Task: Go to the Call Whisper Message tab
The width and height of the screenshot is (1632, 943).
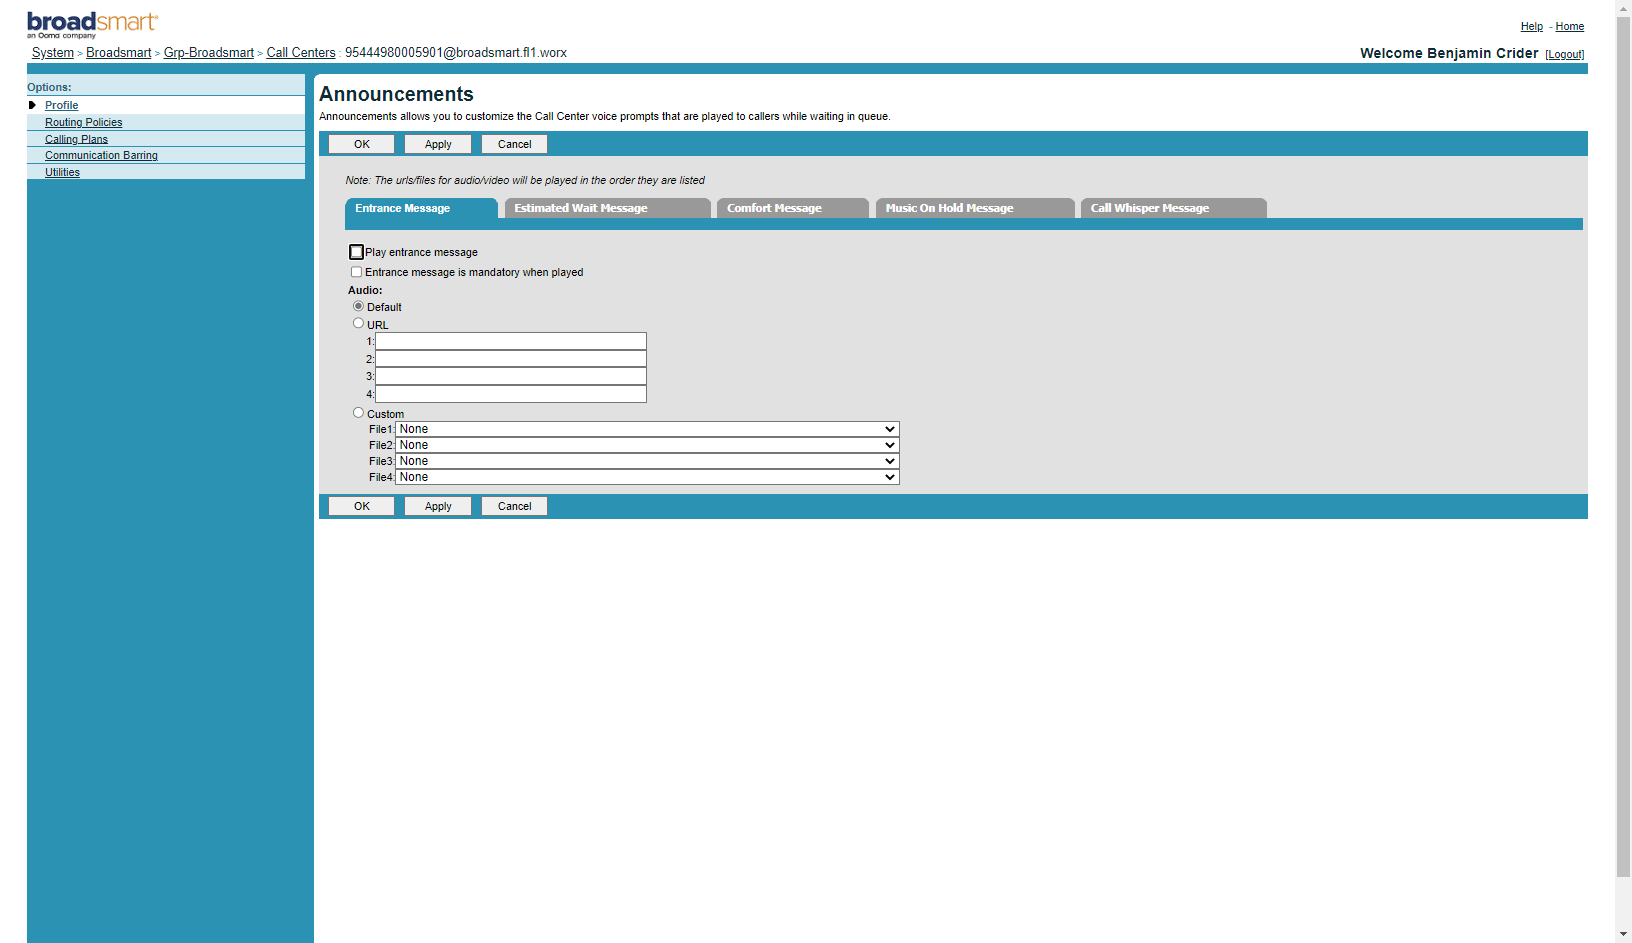Action: pos(1174,208)
